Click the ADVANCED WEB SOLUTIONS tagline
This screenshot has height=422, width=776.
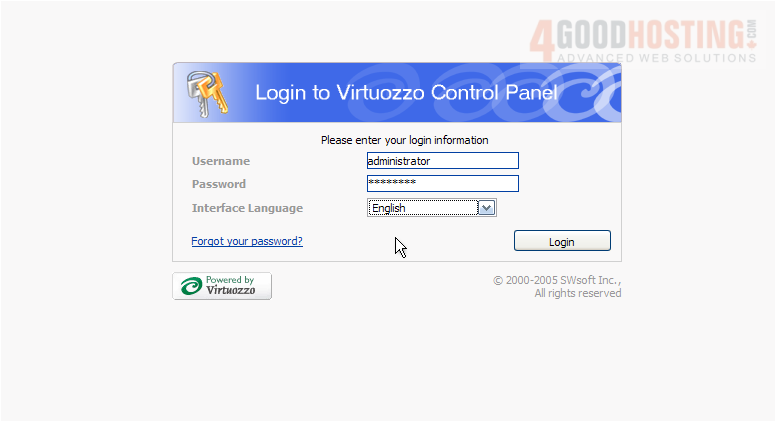tap(657, 58)
